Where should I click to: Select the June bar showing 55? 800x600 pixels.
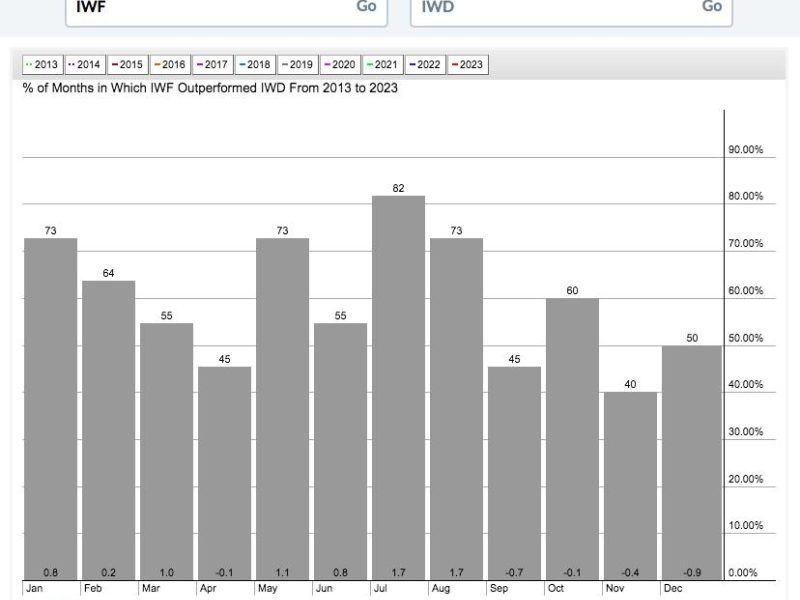point(340,451)
